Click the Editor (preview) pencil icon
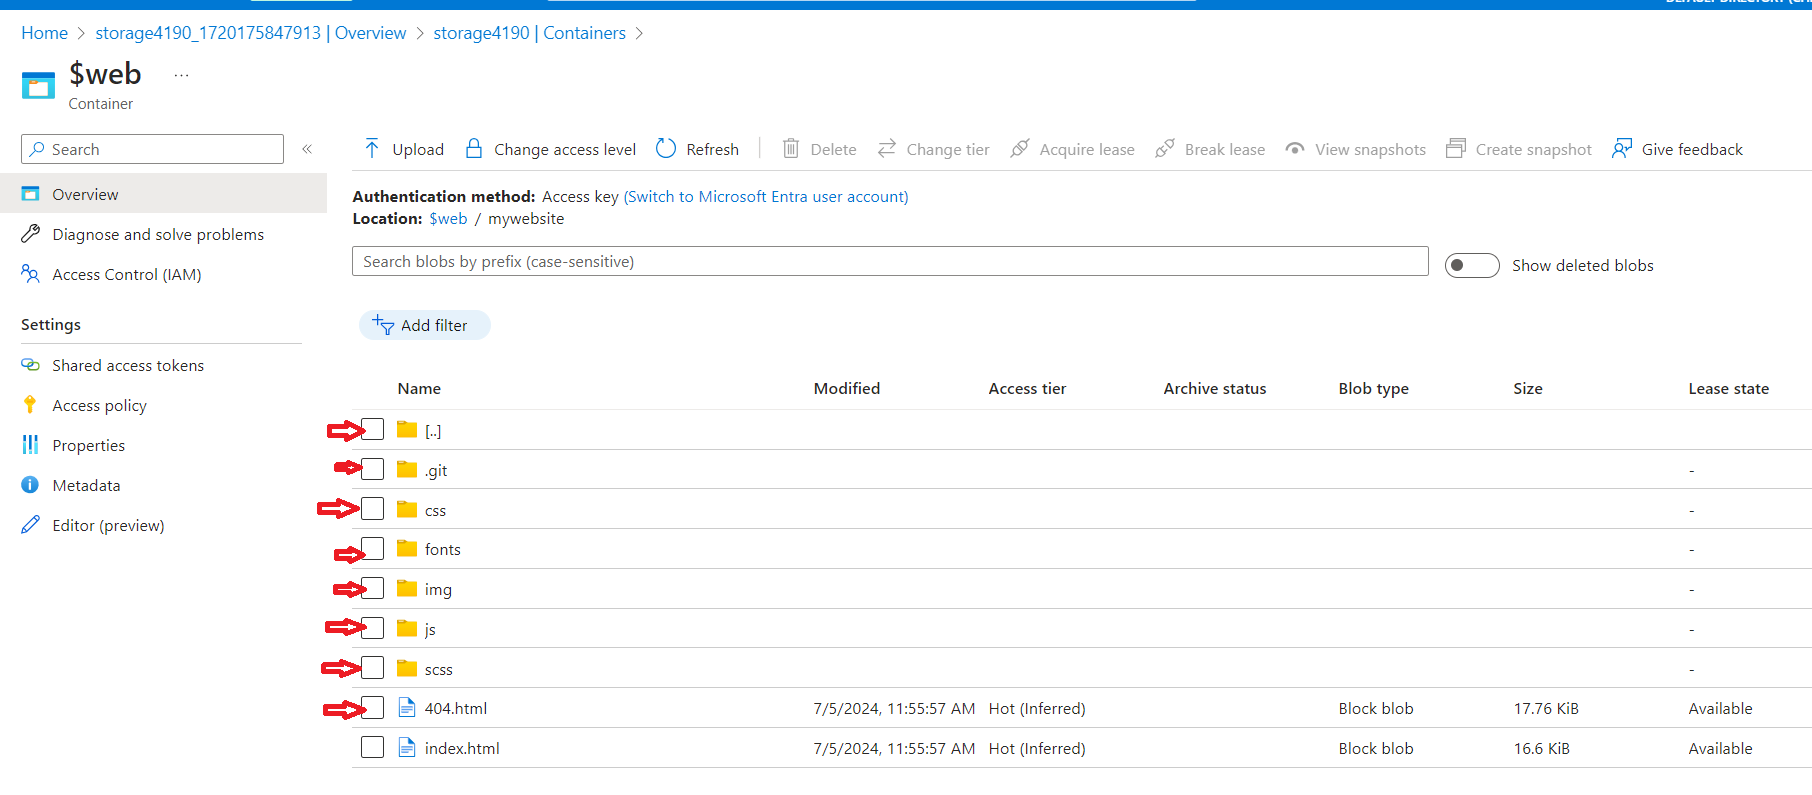Screen dimensions: 1812x795 (x=31, y=525)
